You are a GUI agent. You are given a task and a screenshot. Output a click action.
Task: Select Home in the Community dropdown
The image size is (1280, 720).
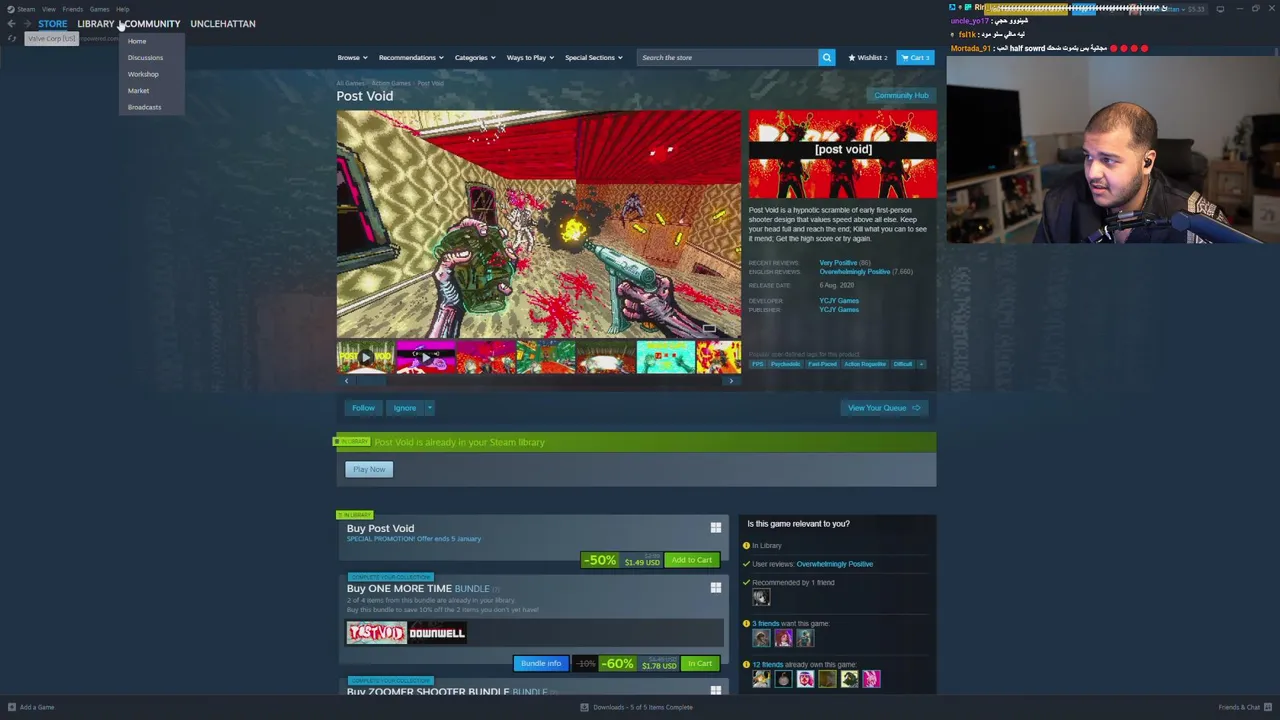click(137, 41)
